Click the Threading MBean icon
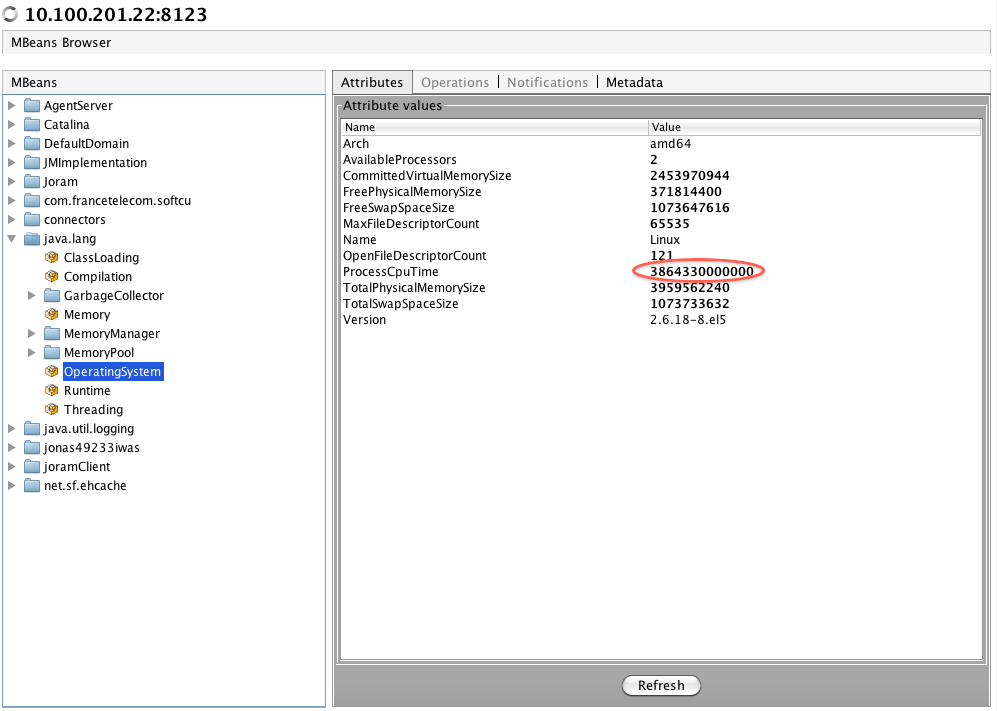 (51, 410)
